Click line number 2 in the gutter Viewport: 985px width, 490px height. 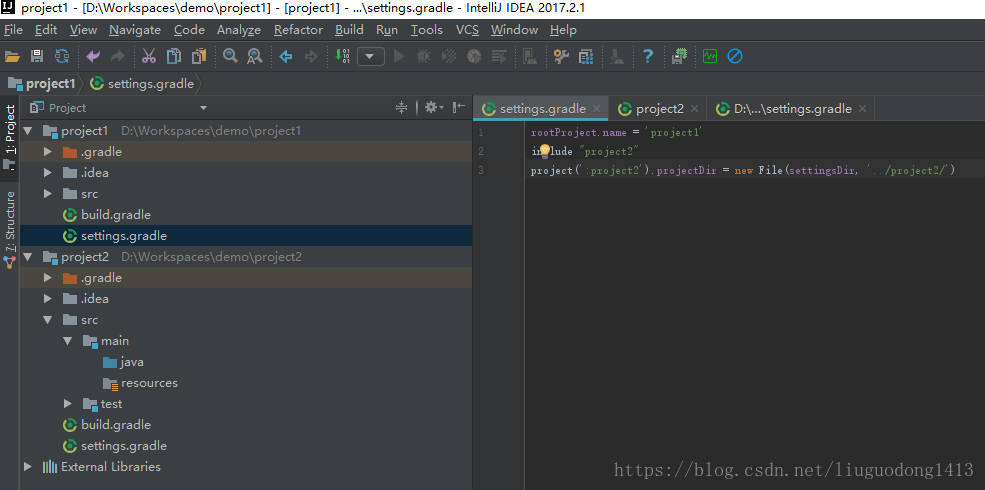[481, 151]
